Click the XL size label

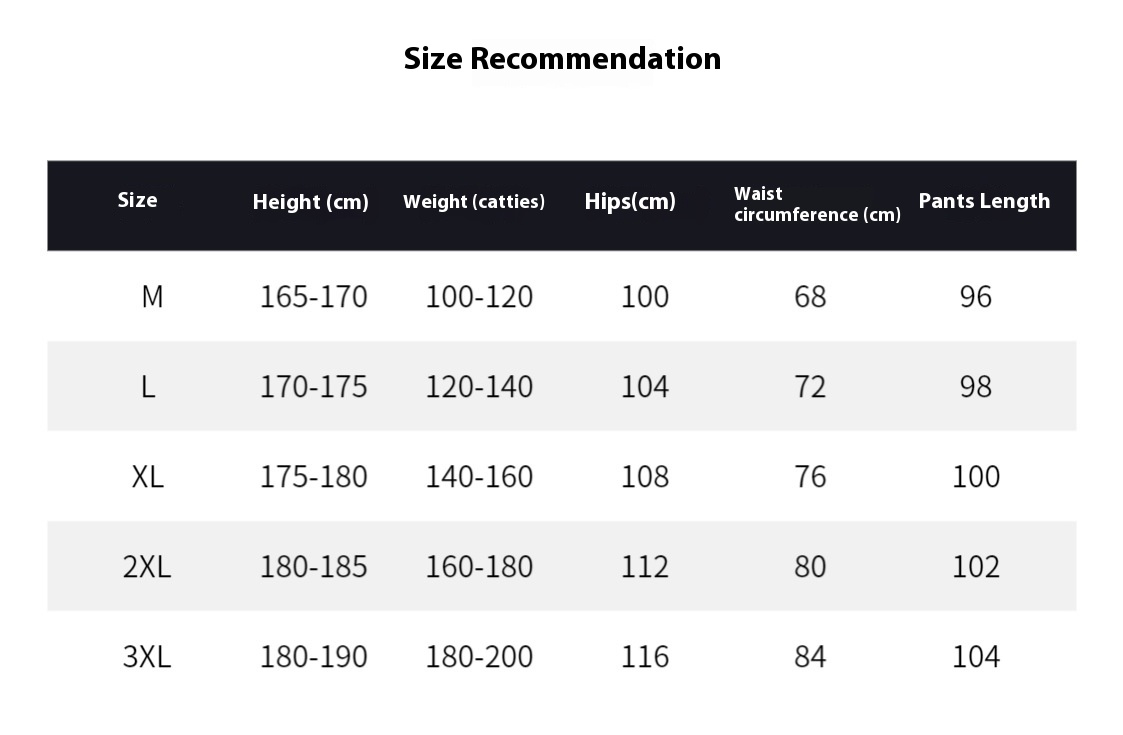148,476
